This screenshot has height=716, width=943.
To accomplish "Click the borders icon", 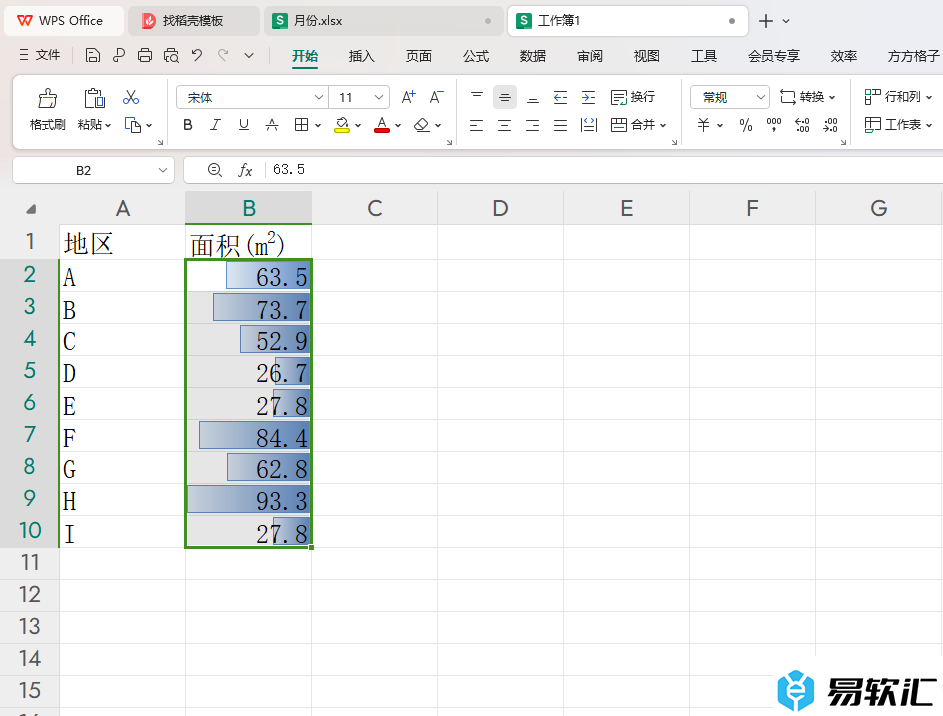I will pos(301,125).
